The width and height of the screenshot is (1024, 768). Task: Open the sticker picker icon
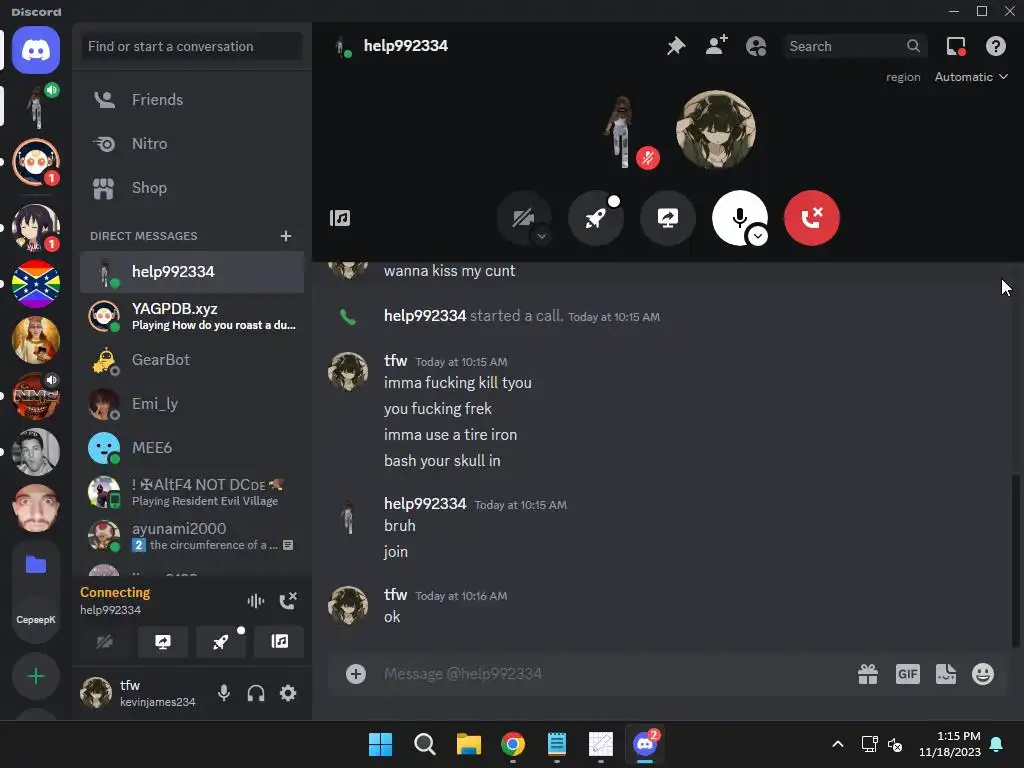[946, 674]
